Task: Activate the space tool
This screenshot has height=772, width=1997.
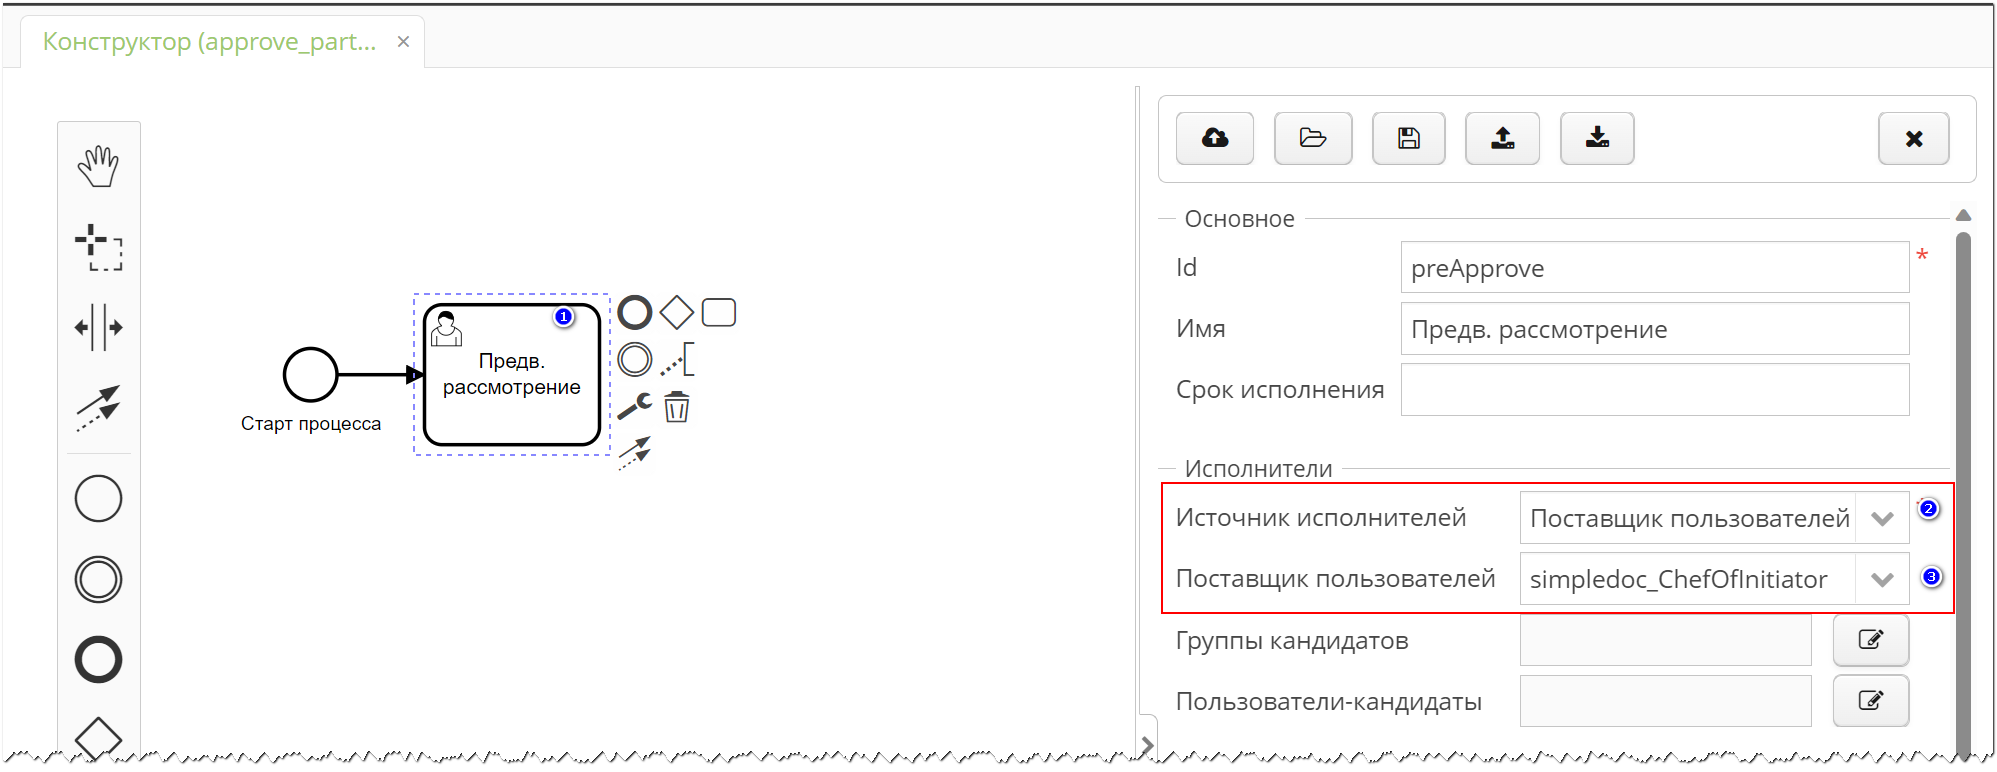Action: (98, 328)
